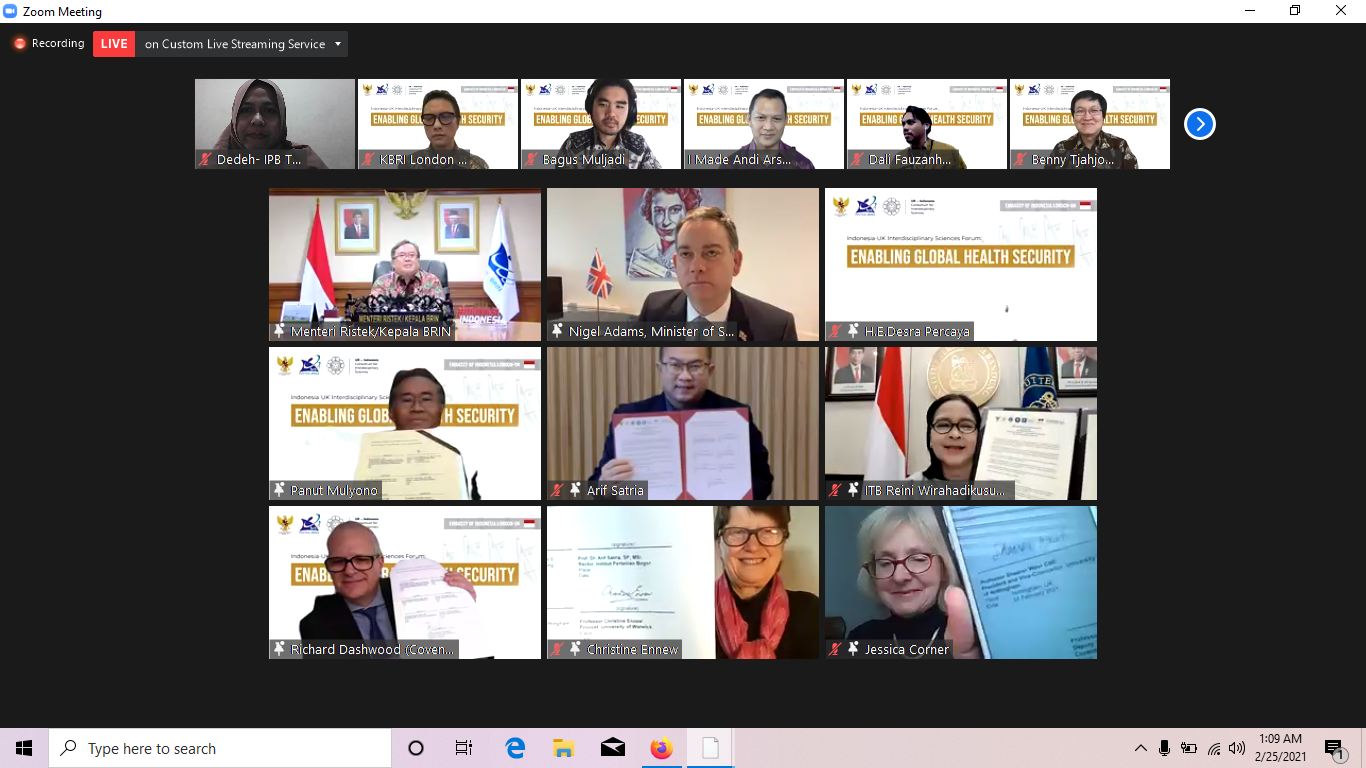Click the red LIVE badge
This screenshot has height=768, width=1366.
coord(114,44)
